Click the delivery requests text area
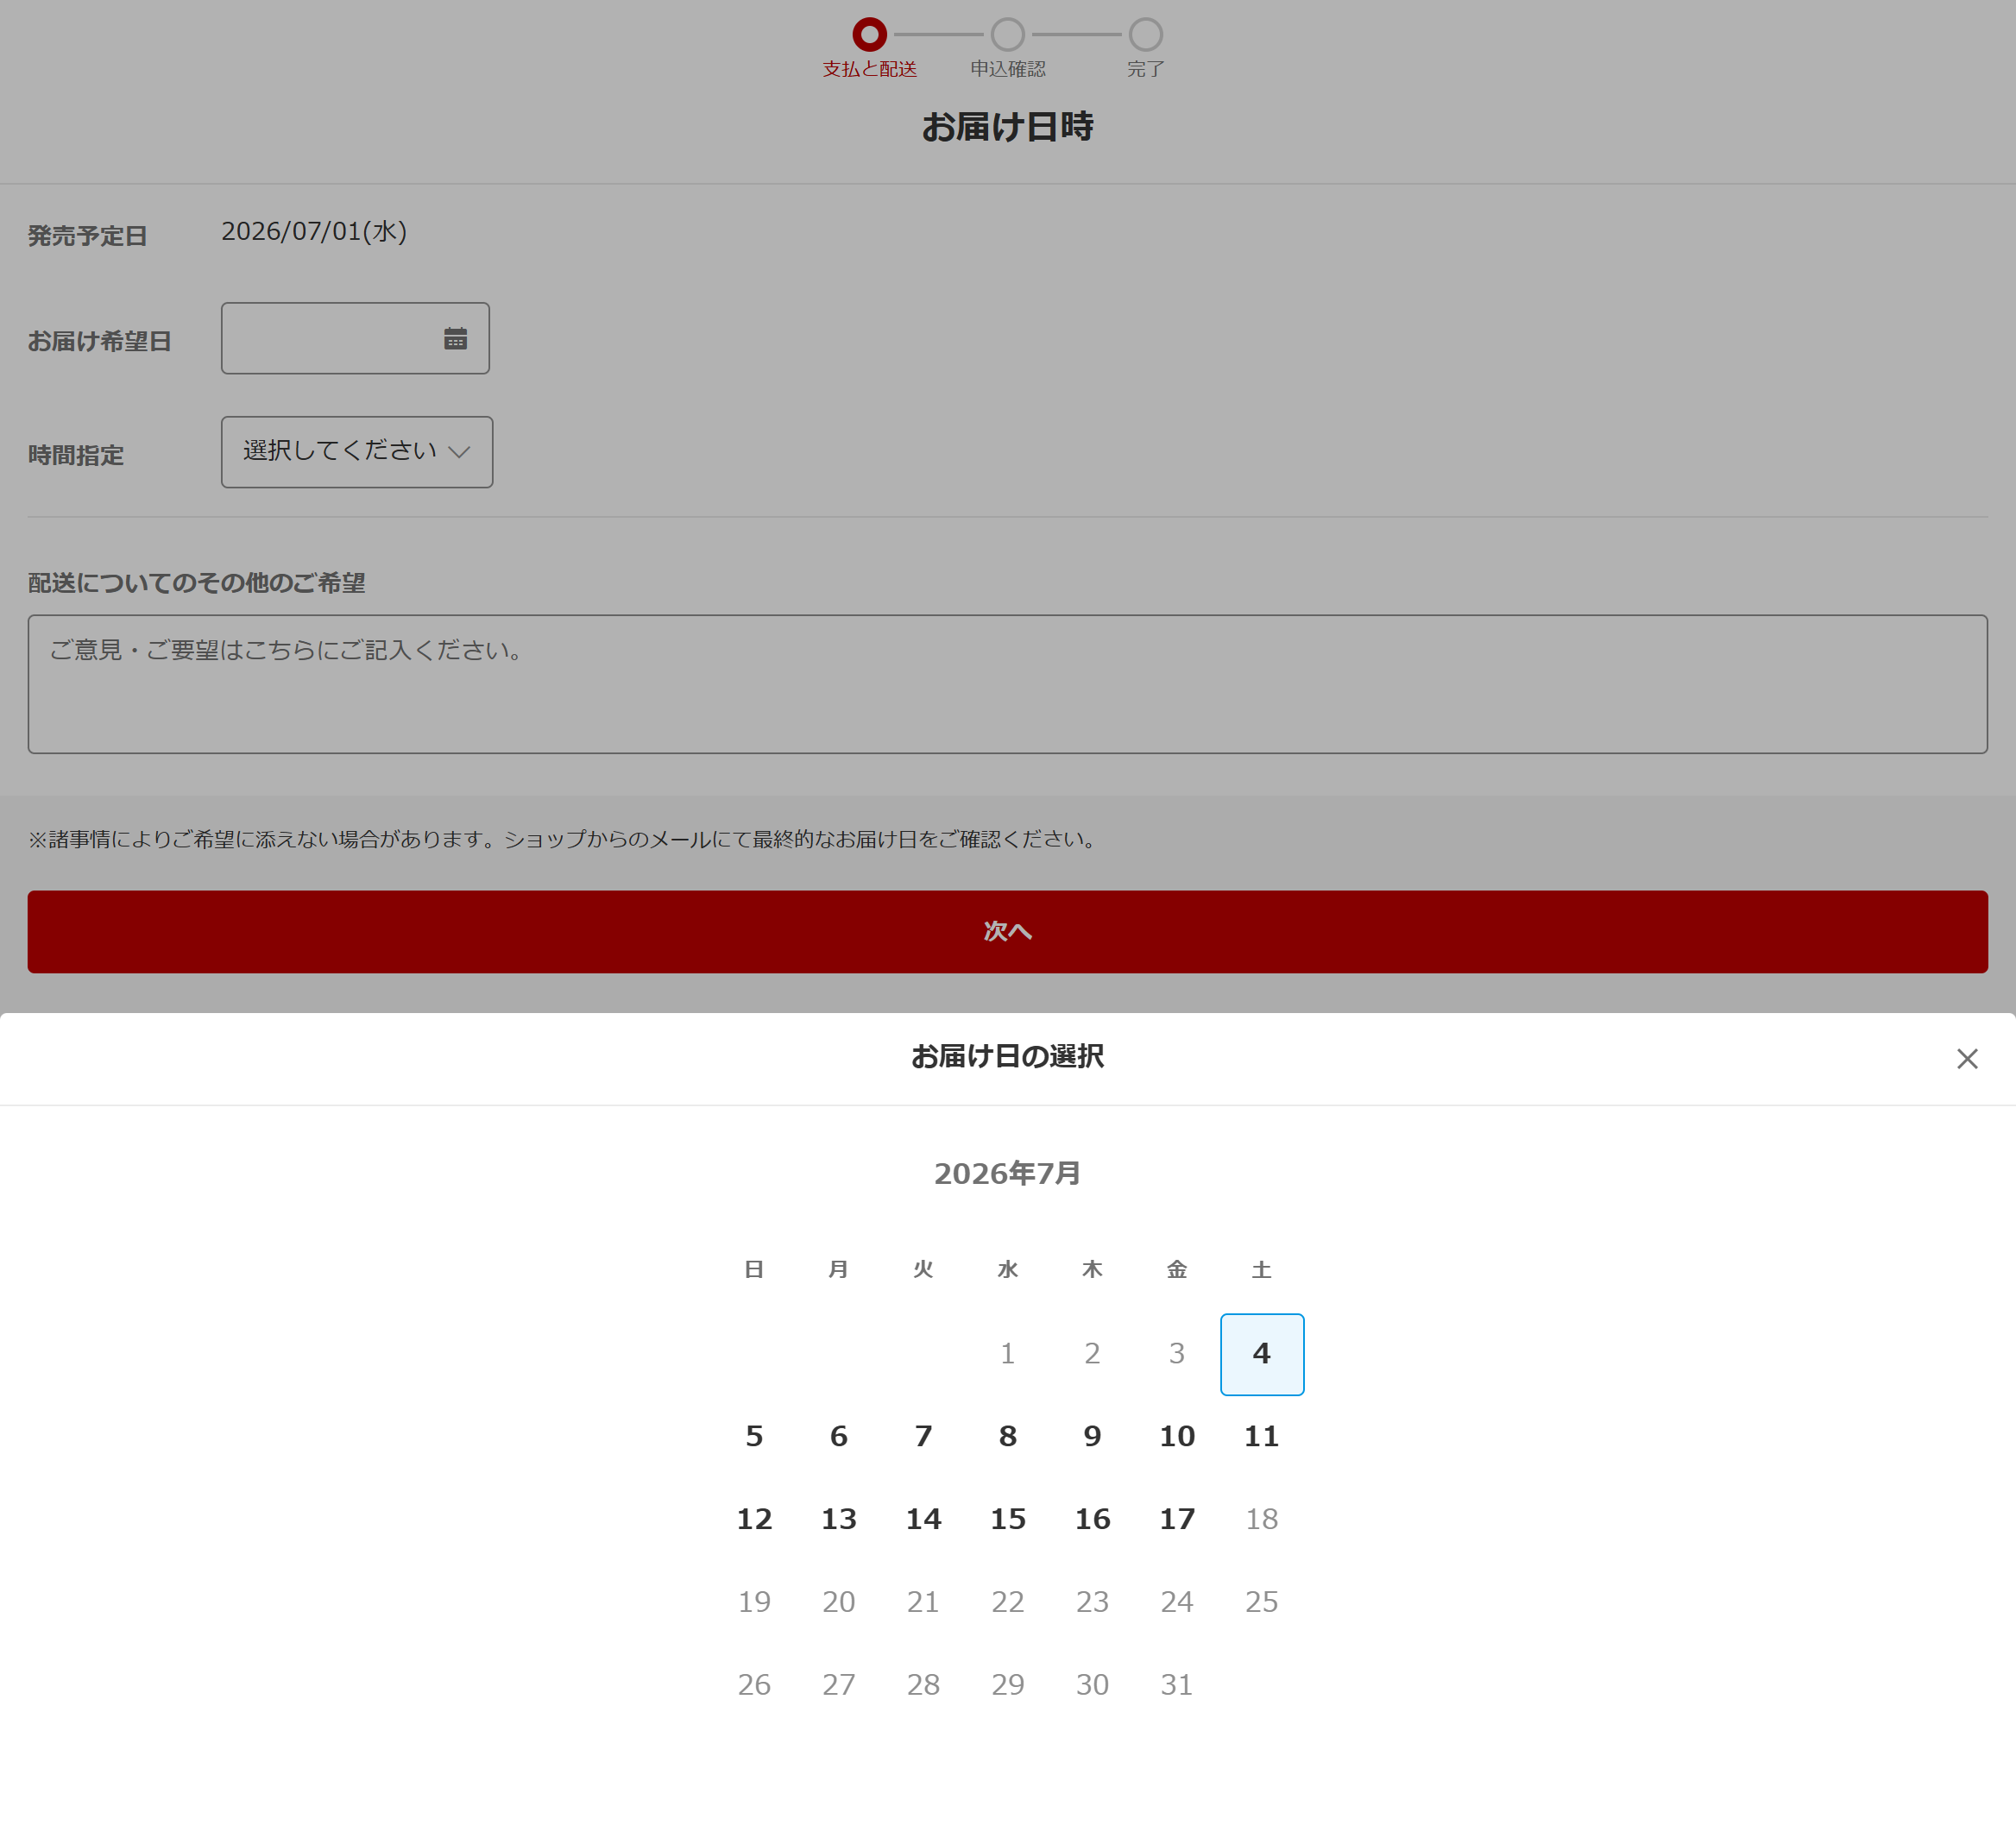 [1007, 684]
